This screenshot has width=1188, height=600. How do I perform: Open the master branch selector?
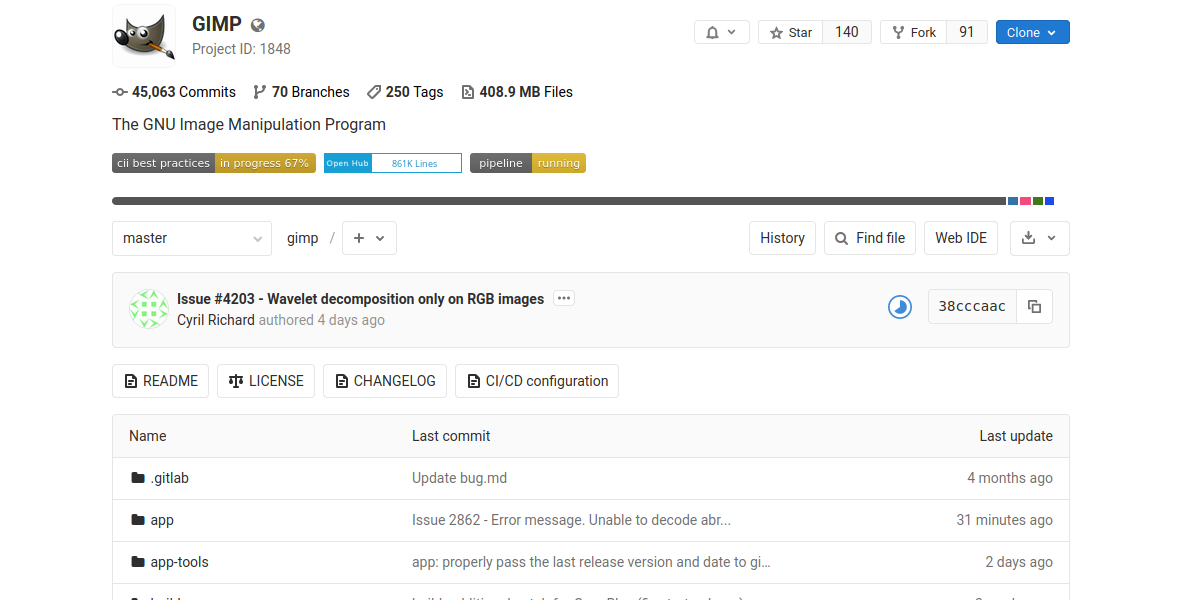point(192,238)
